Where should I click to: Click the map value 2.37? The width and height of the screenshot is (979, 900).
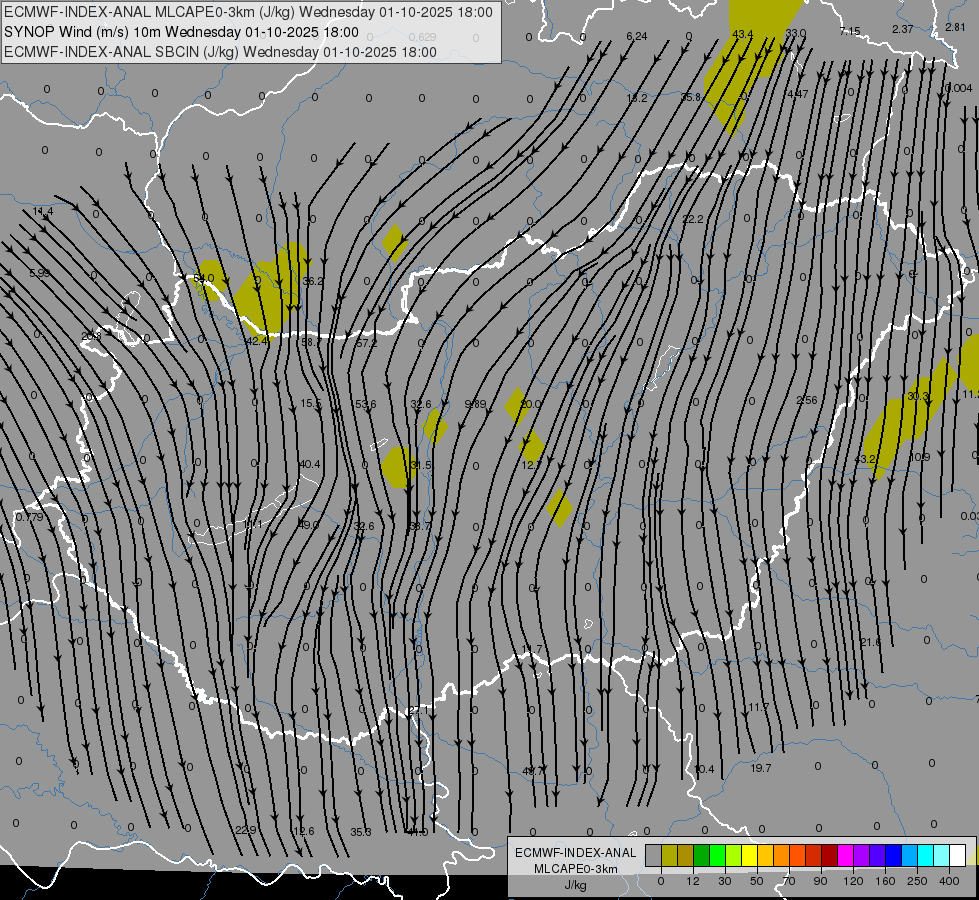tap(903, 29)
